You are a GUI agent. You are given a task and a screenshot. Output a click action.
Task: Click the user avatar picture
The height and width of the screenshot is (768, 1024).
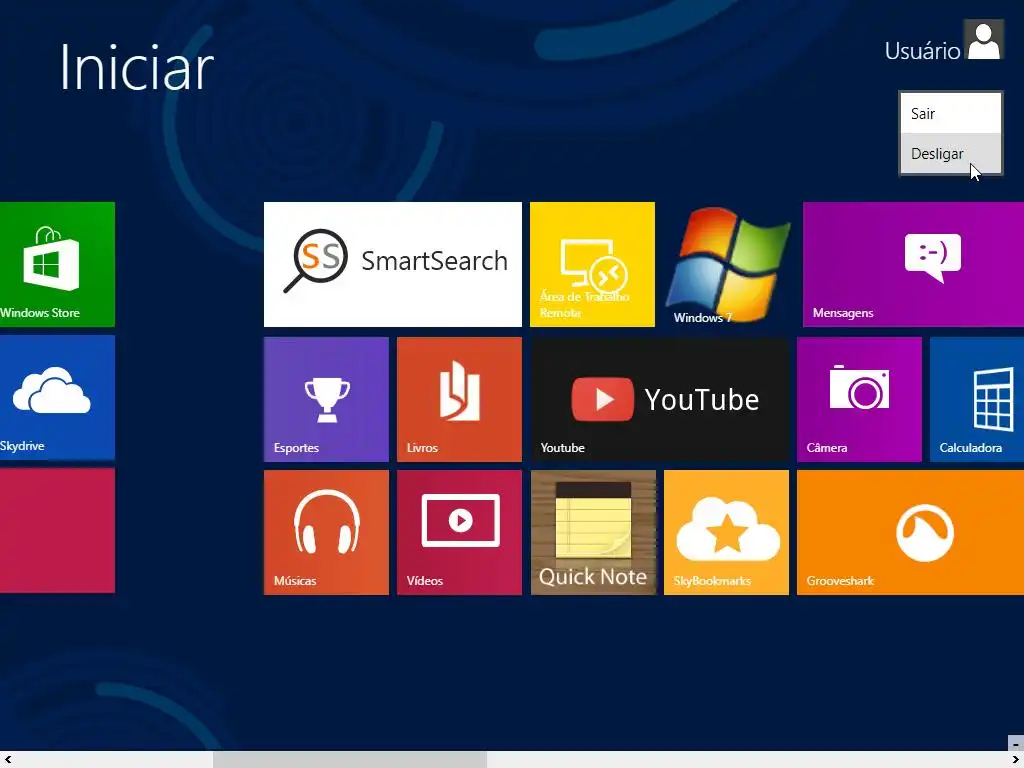(984, 40)
